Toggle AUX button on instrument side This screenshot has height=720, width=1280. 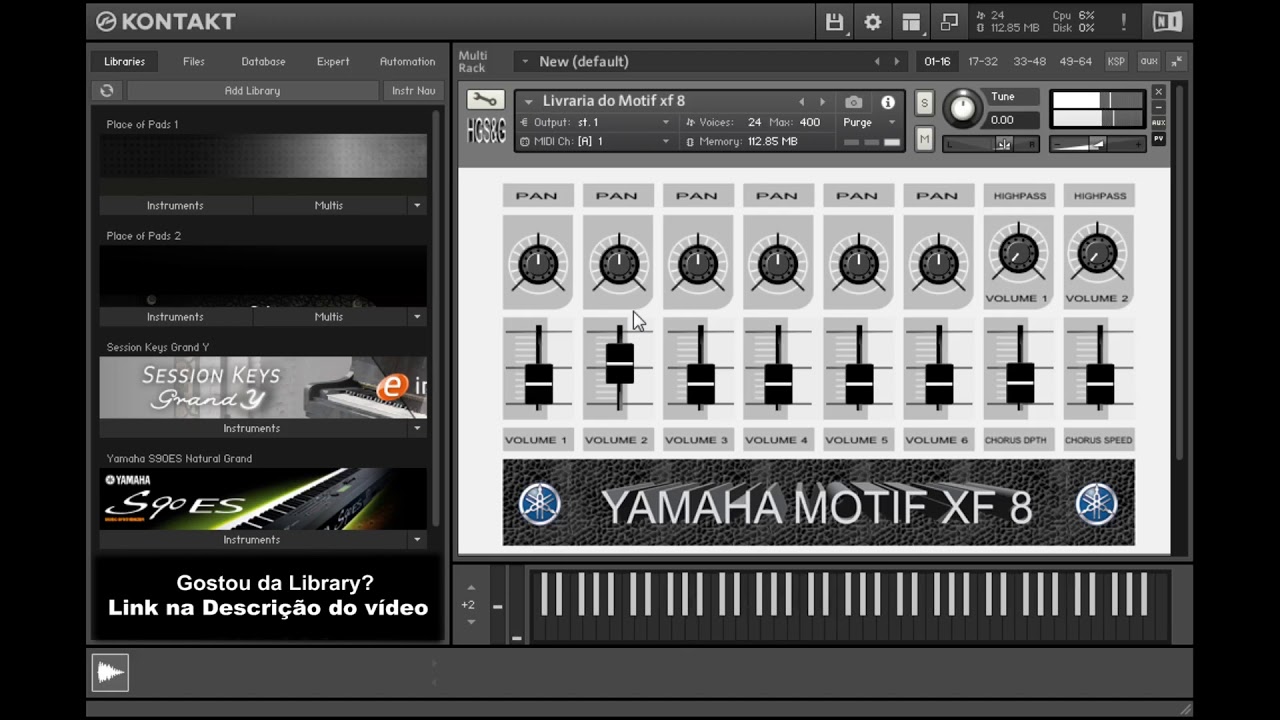point(1159,123)
